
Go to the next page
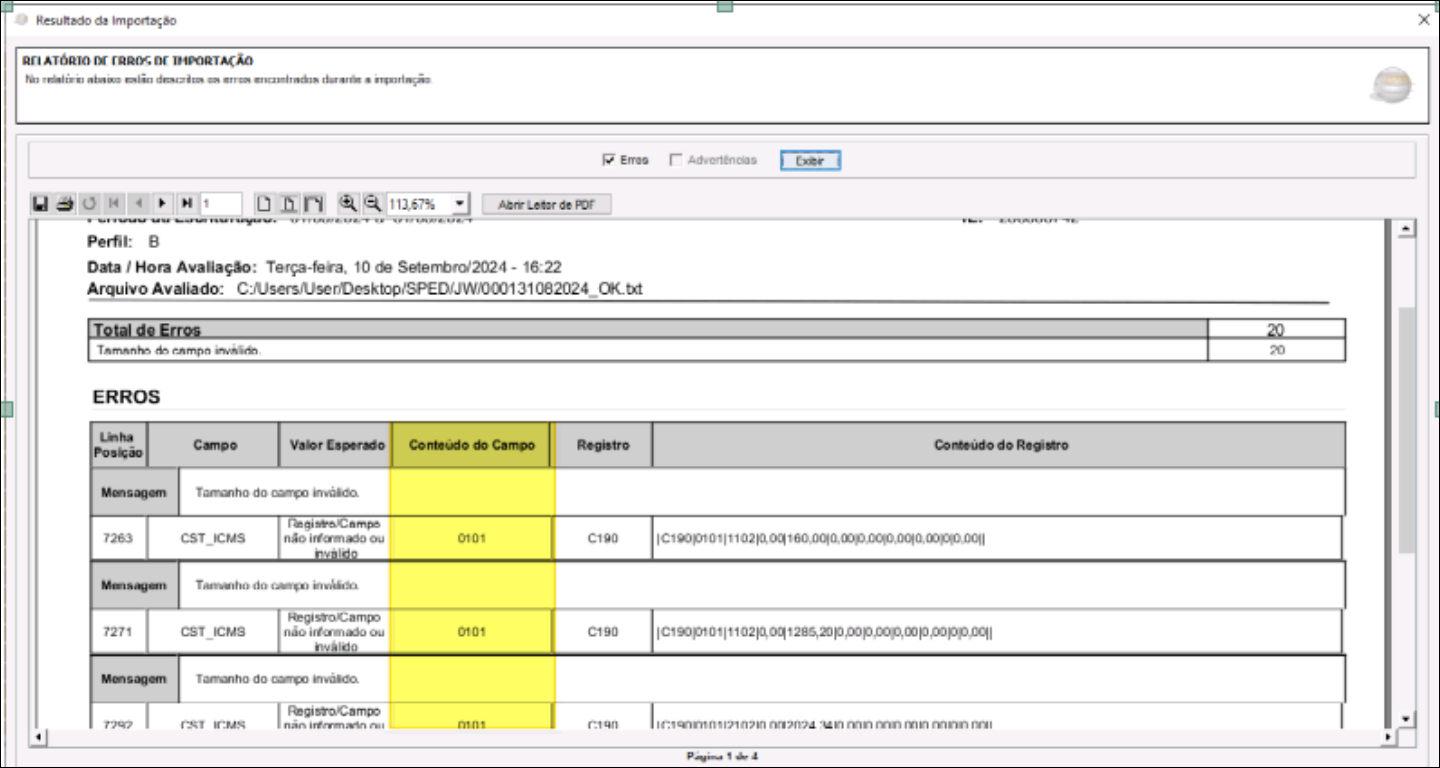coord(162,204)
